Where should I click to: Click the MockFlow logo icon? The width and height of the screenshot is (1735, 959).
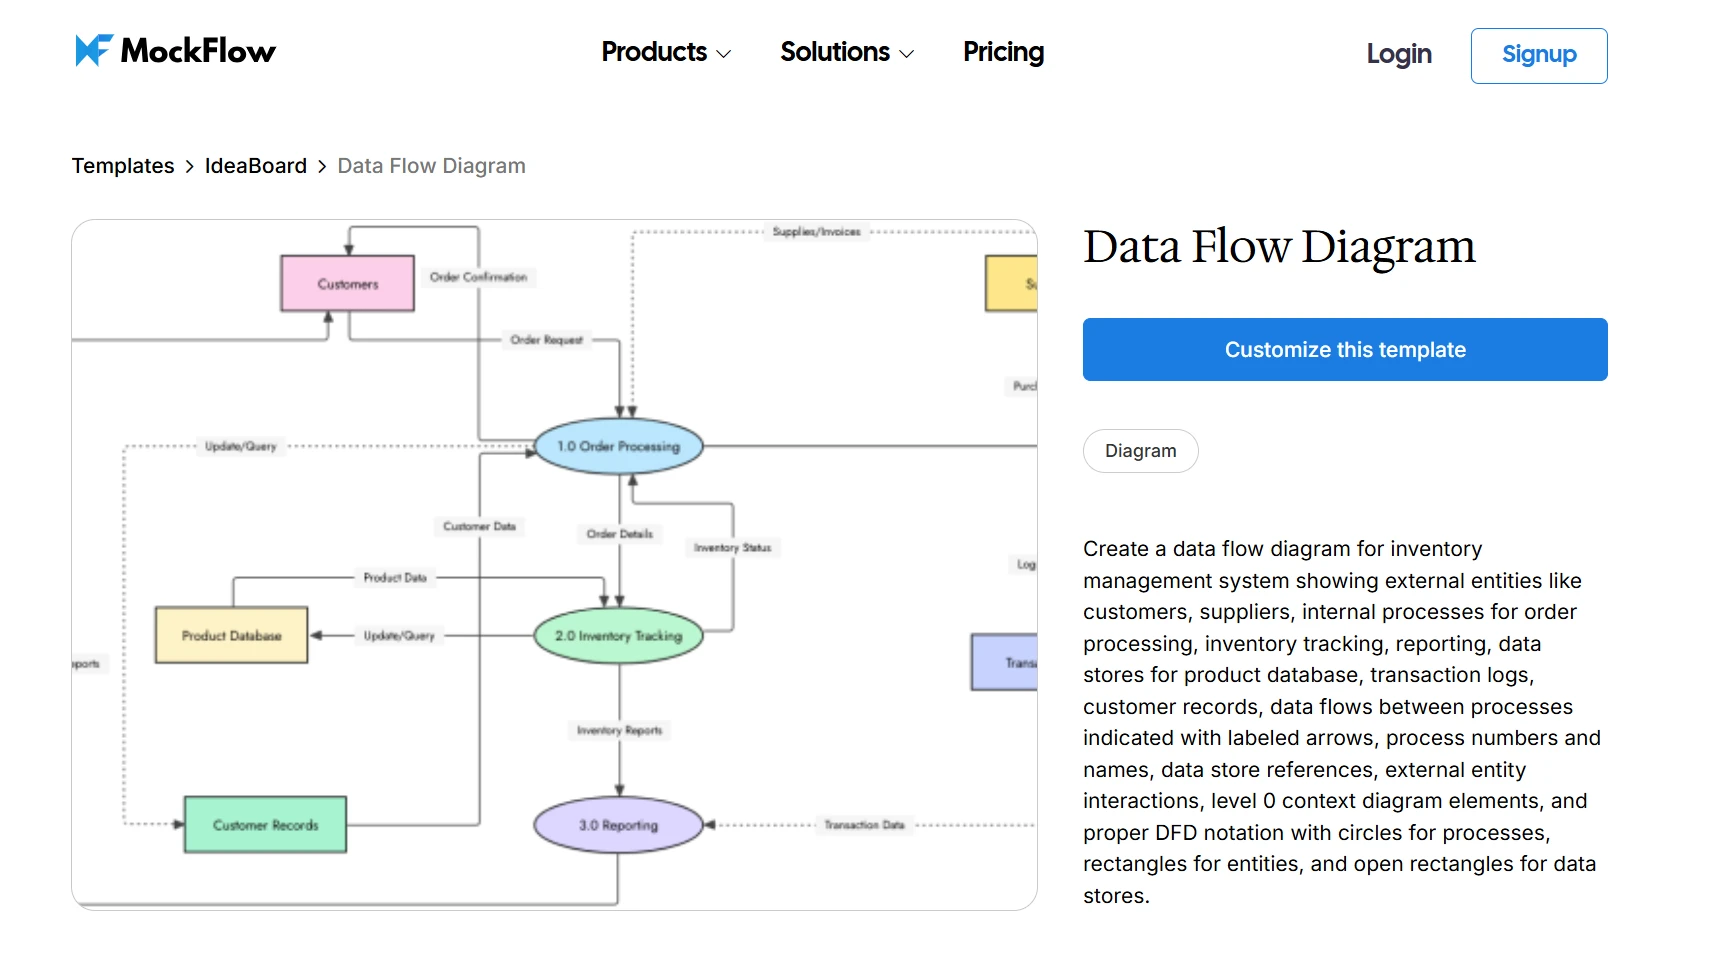coord(91,50)
